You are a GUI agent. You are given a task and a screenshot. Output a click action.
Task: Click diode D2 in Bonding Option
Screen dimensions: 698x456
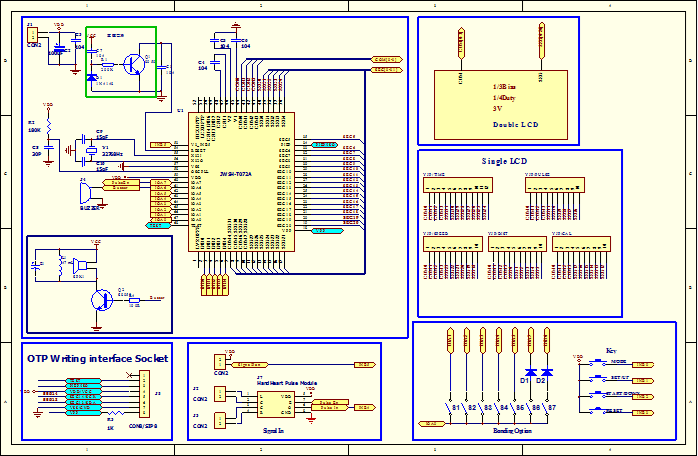coord(548,372)
